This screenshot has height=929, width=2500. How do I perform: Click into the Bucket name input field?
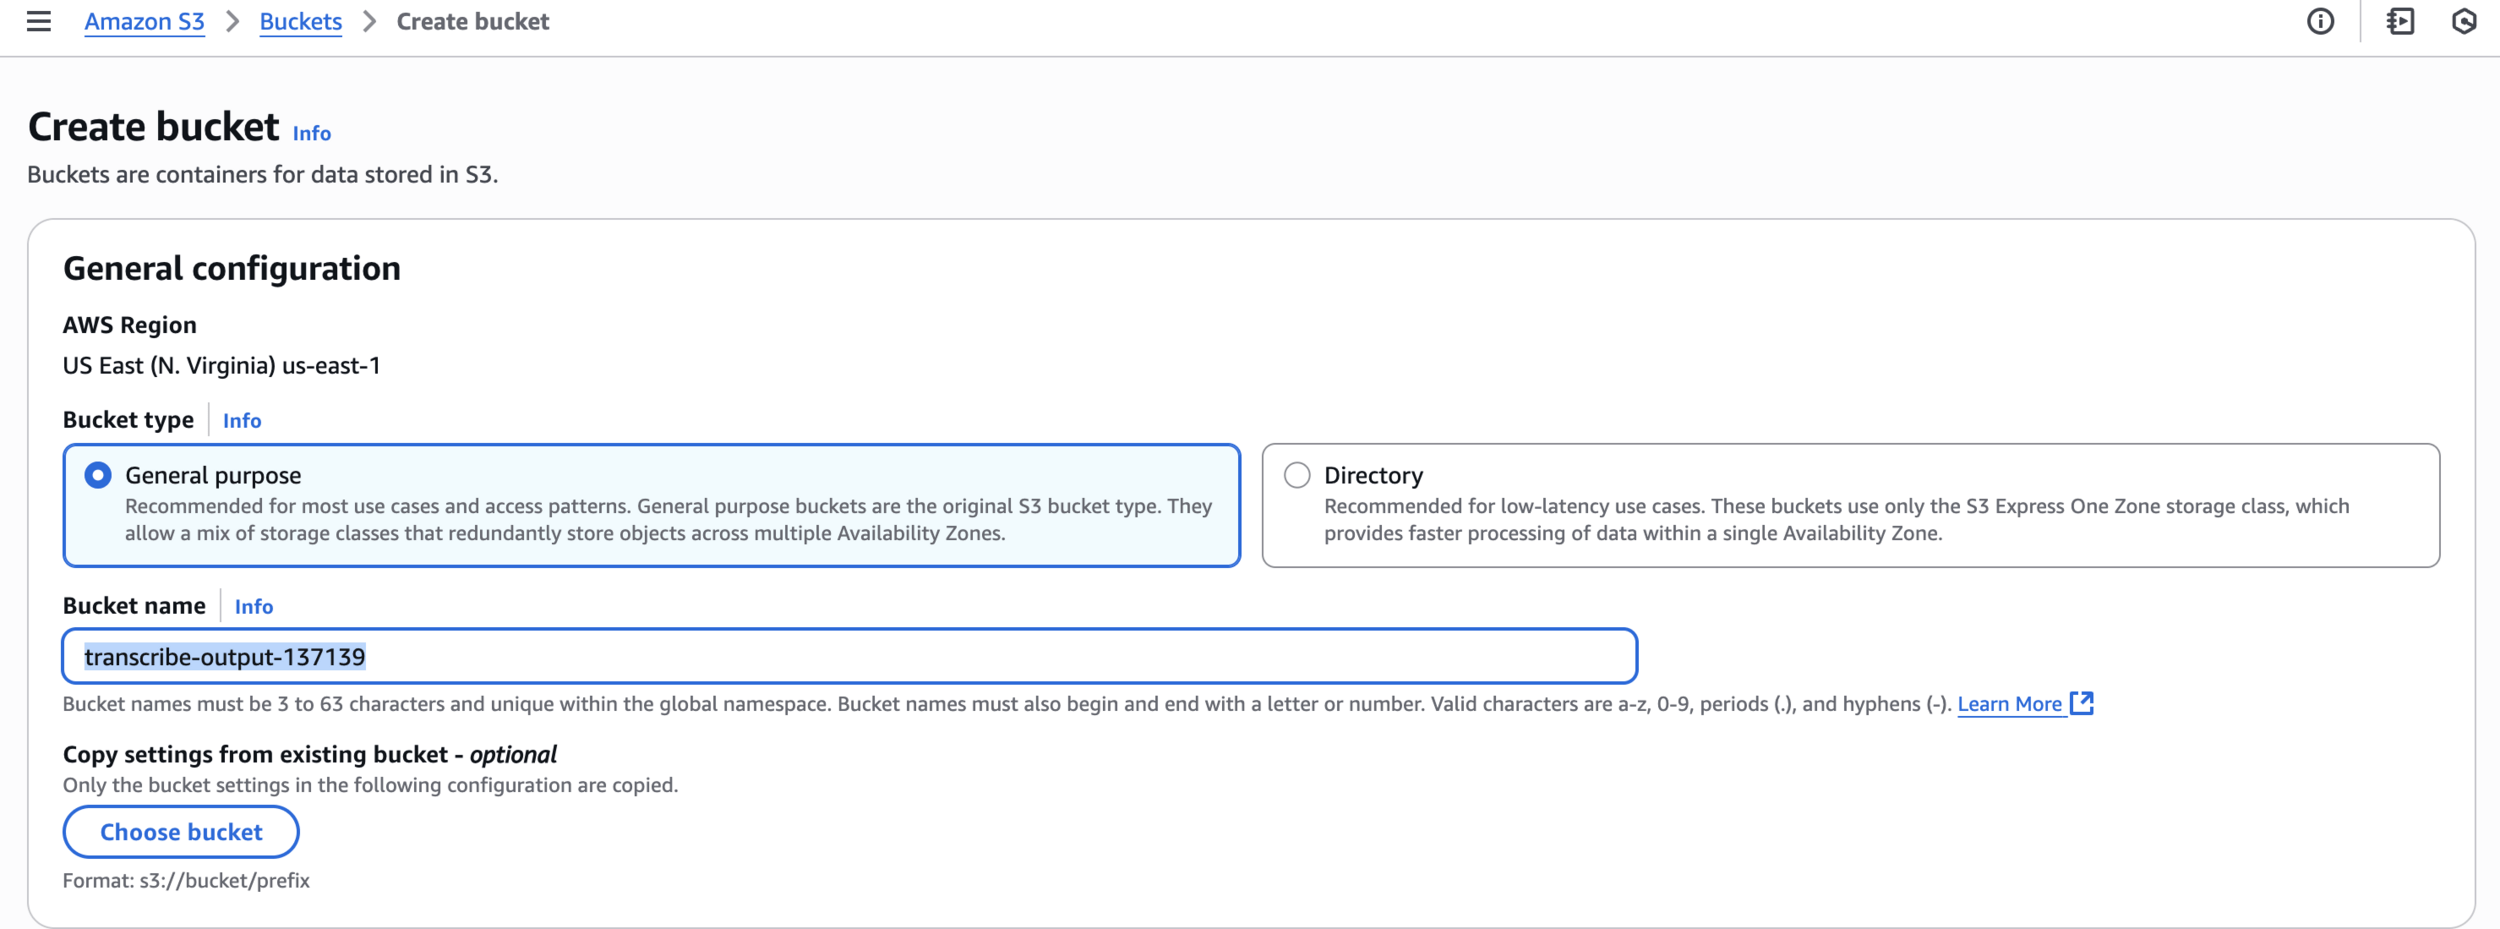tap(849, 657)
